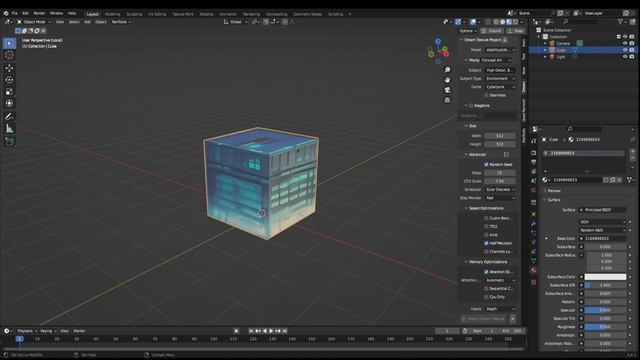Viewport: 640px width, 360px height.
Task: Toggle visibility eye for Light
Action: click(x=625, y=57)
